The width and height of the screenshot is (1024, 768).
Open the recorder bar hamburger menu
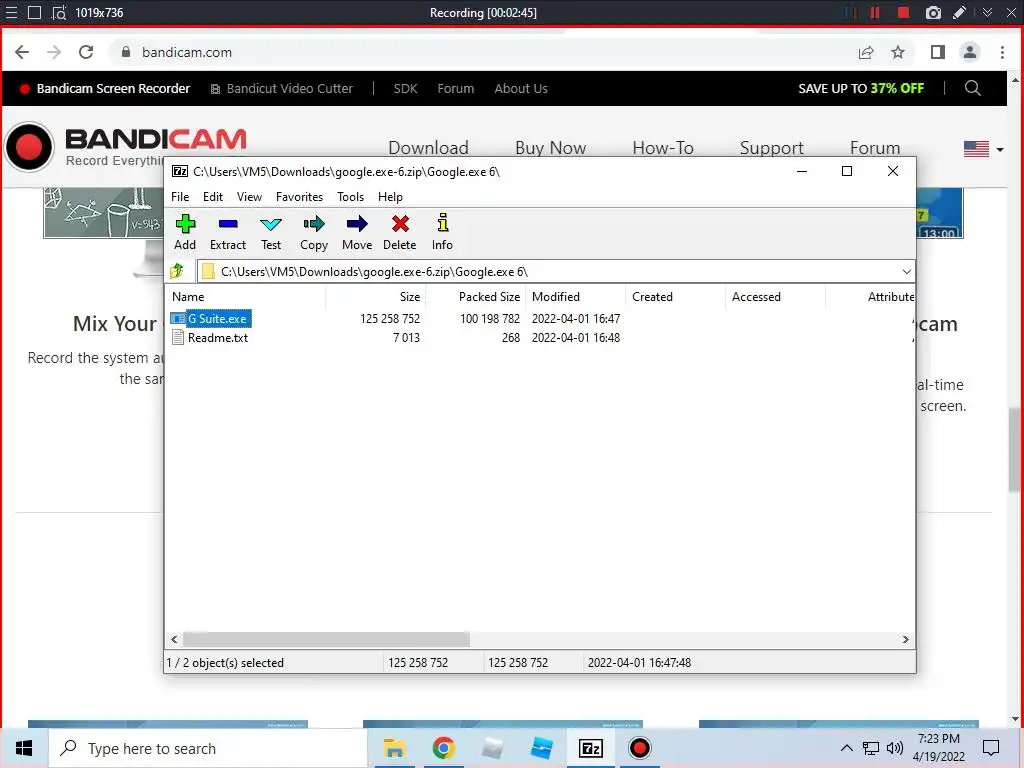(11, 12)
